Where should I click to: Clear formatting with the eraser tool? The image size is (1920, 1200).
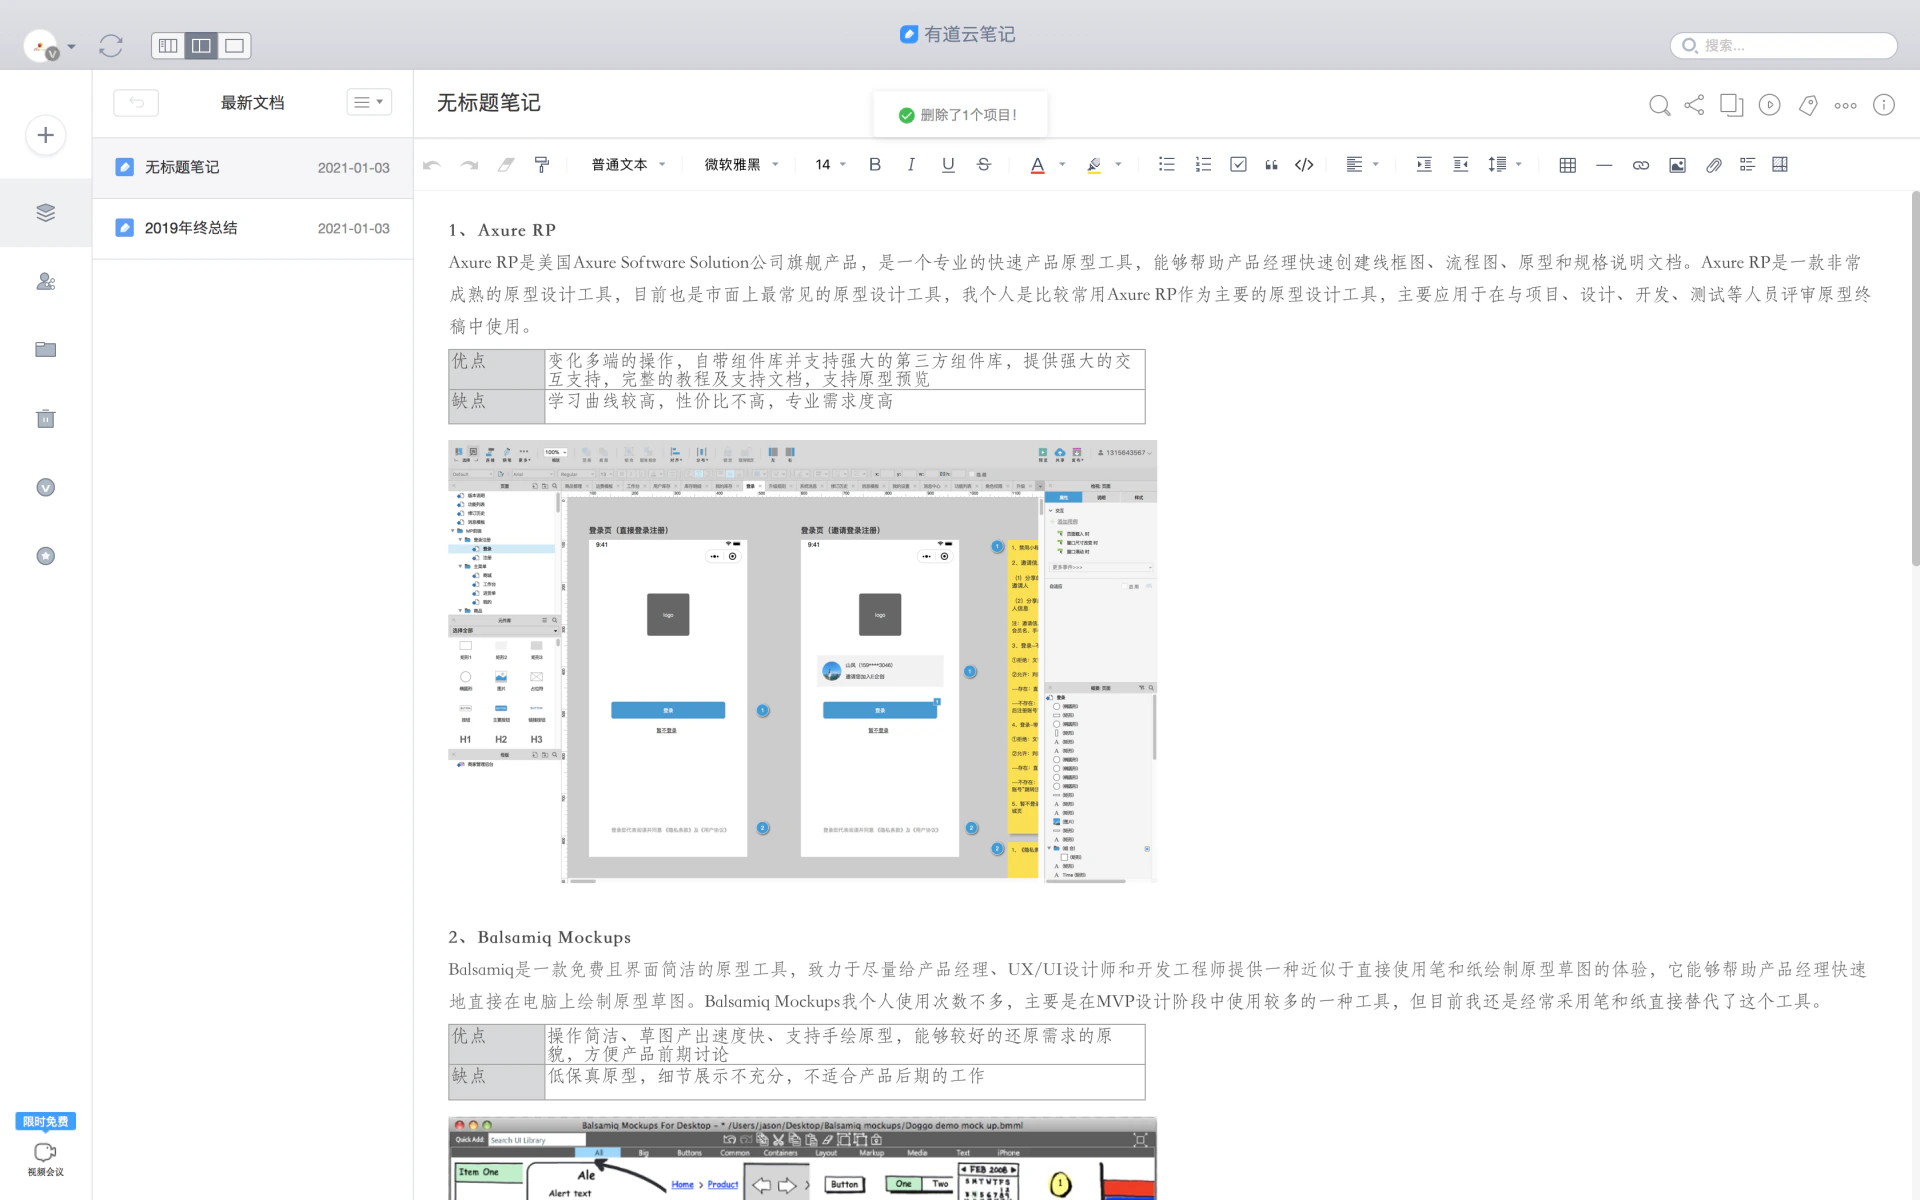[506, 165]
